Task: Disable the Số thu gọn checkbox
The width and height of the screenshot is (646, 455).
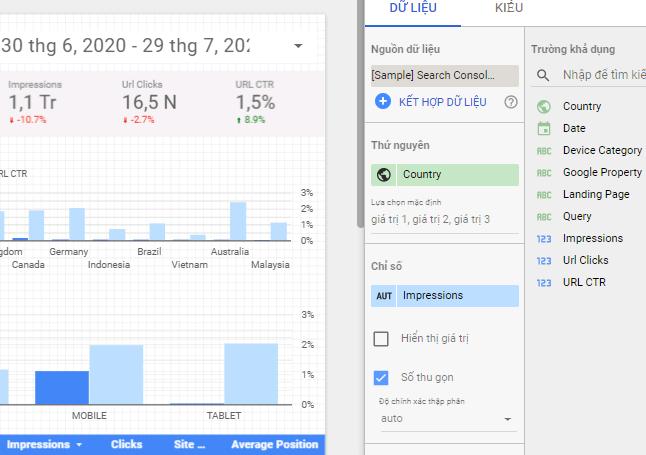Action: (381, 378)
